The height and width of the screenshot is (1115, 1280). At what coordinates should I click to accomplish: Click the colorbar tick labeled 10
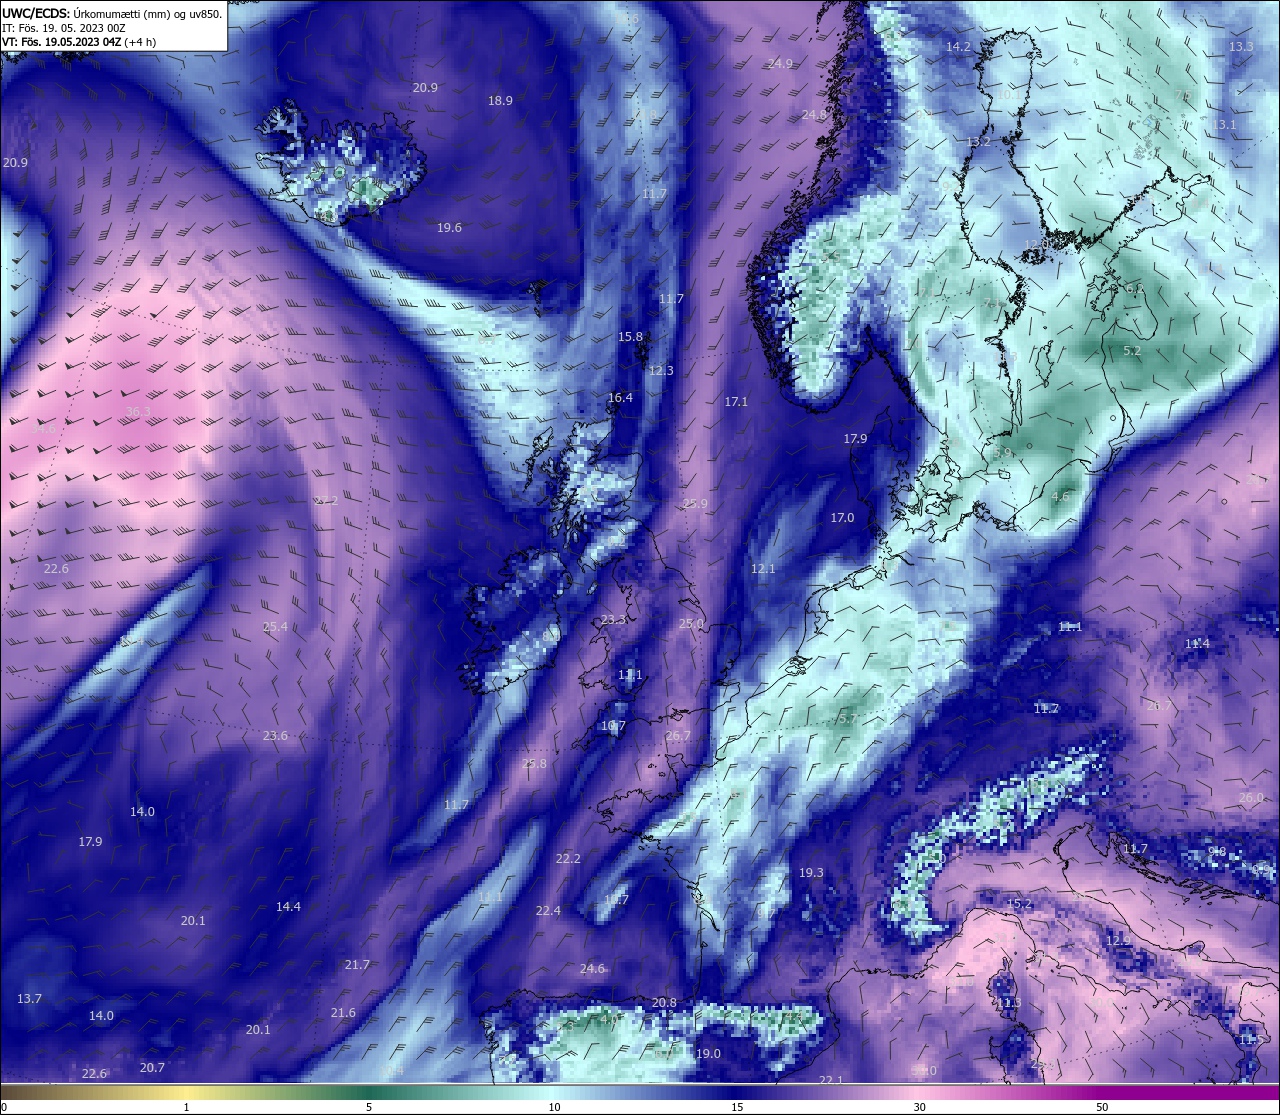554,1107
